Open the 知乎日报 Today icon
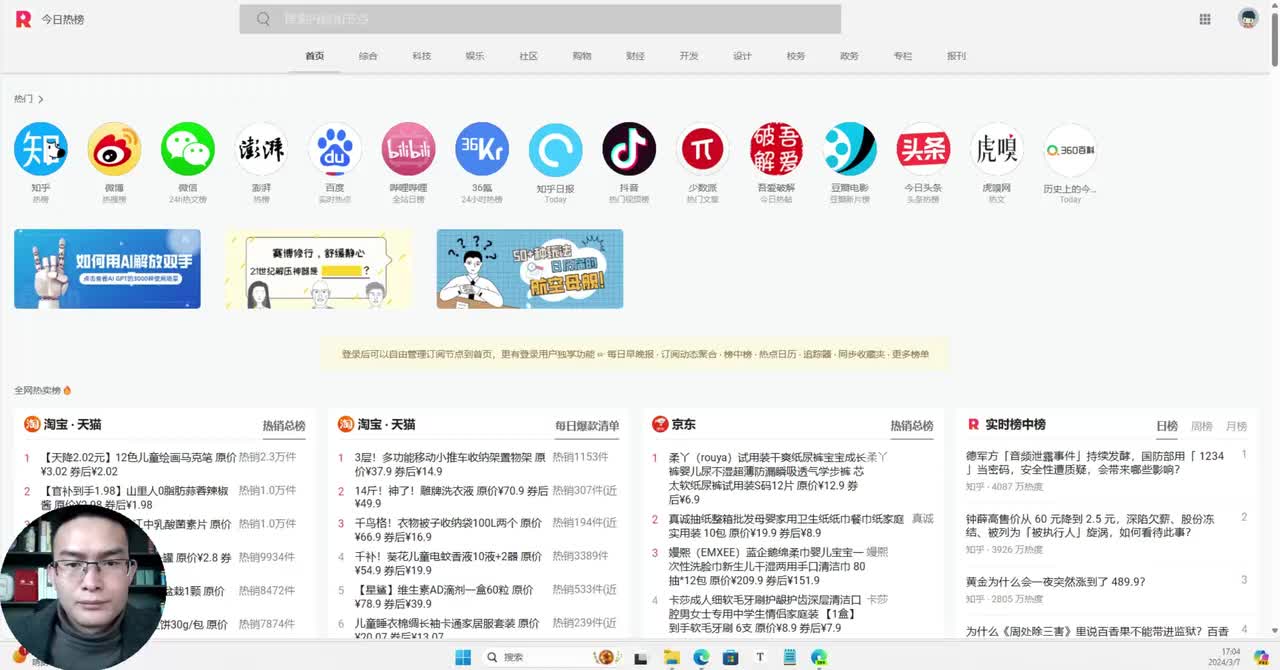This screenshot has height=670, width=1280. point(555,149)
